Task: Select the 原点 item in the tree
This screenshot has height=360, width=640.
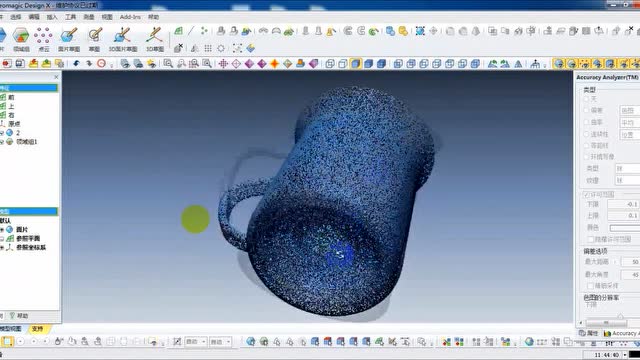Action: (x=14, y=124)
